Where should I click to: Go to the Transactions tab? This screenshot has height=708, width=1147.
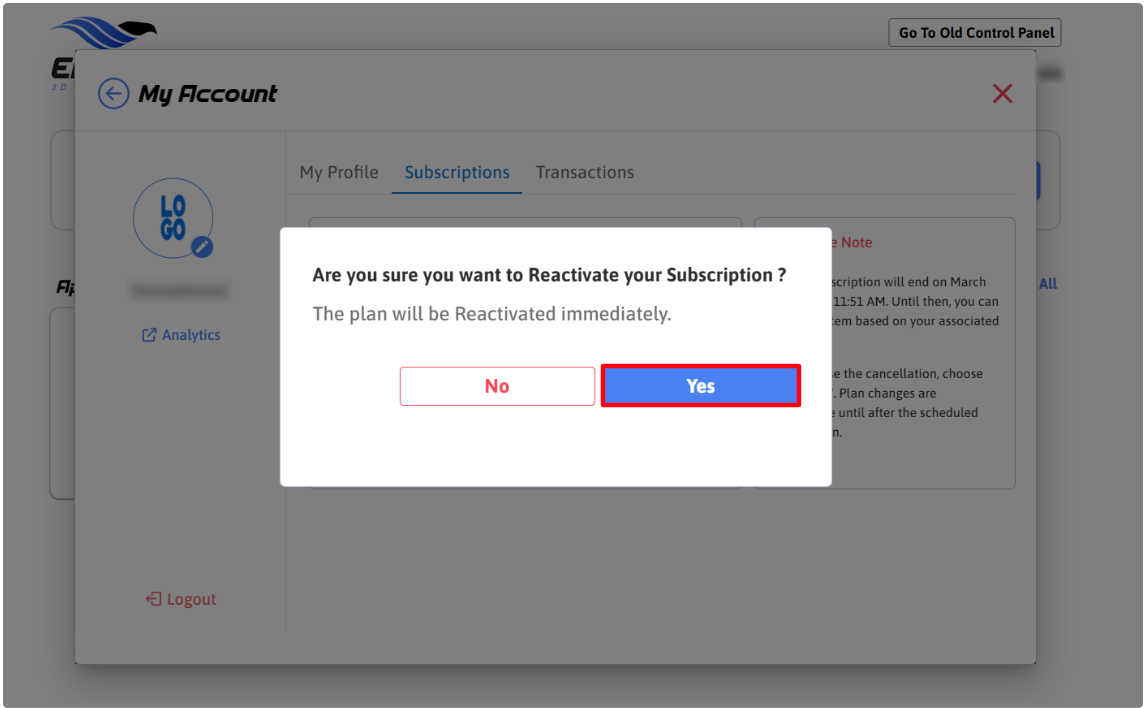(585, 172)
